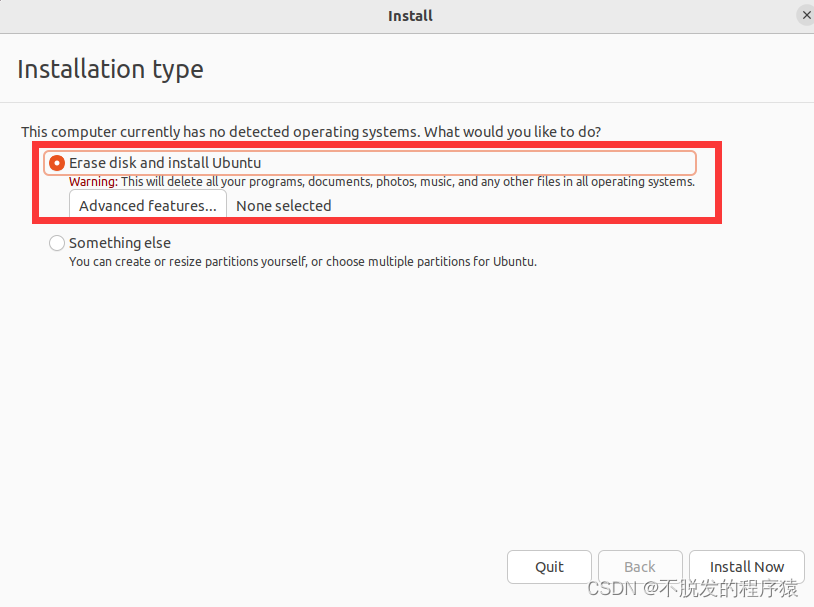814x607 pixels.
Task: Click the warning sentence about deleting all files
Action: coord(408,182)
